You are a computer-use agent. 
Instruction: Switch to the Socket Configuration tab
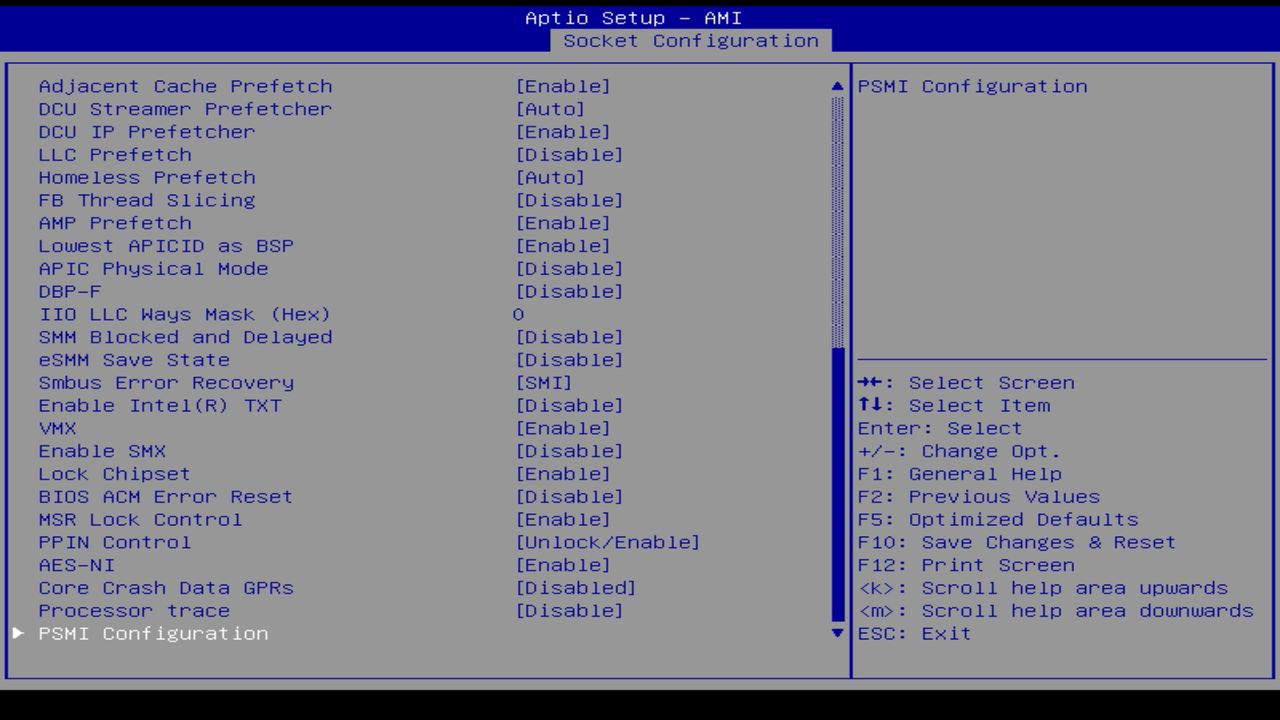pyautogui.click(x=692, y=41)
